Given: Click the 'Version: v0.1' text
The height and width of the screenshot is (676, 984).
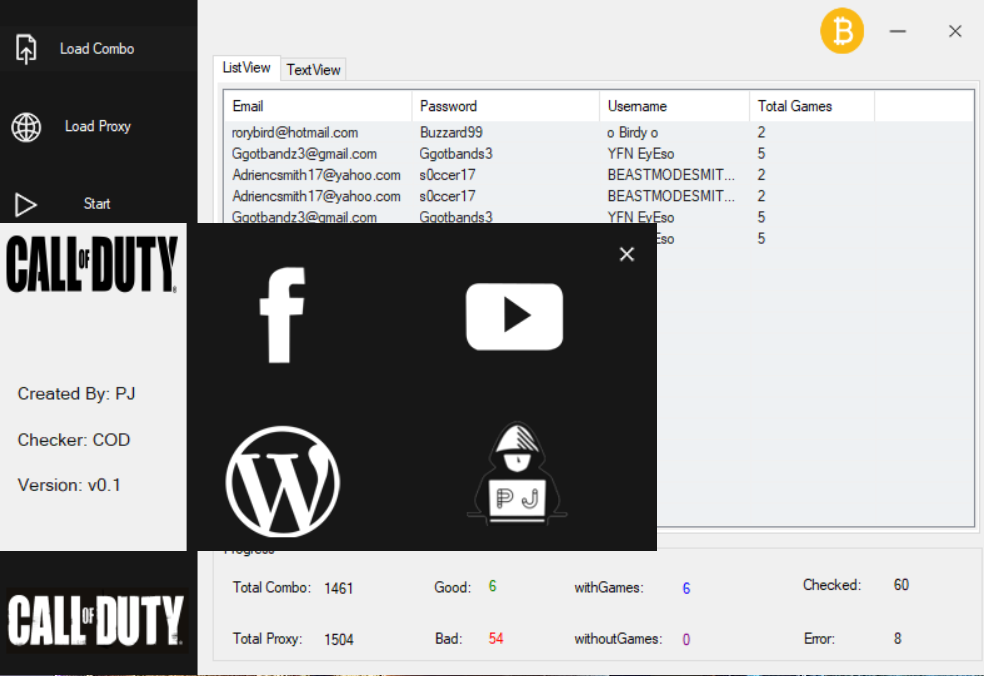Looking at the screenshot, I should 69,485.
